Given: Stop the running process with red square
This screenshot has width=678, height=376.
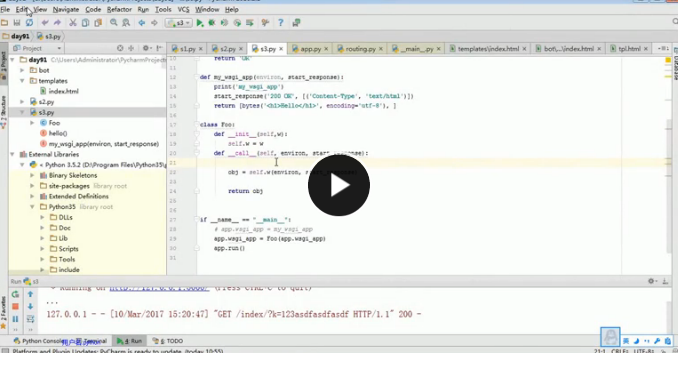Looking at the screenshot, I should click(x=15, y=306).
